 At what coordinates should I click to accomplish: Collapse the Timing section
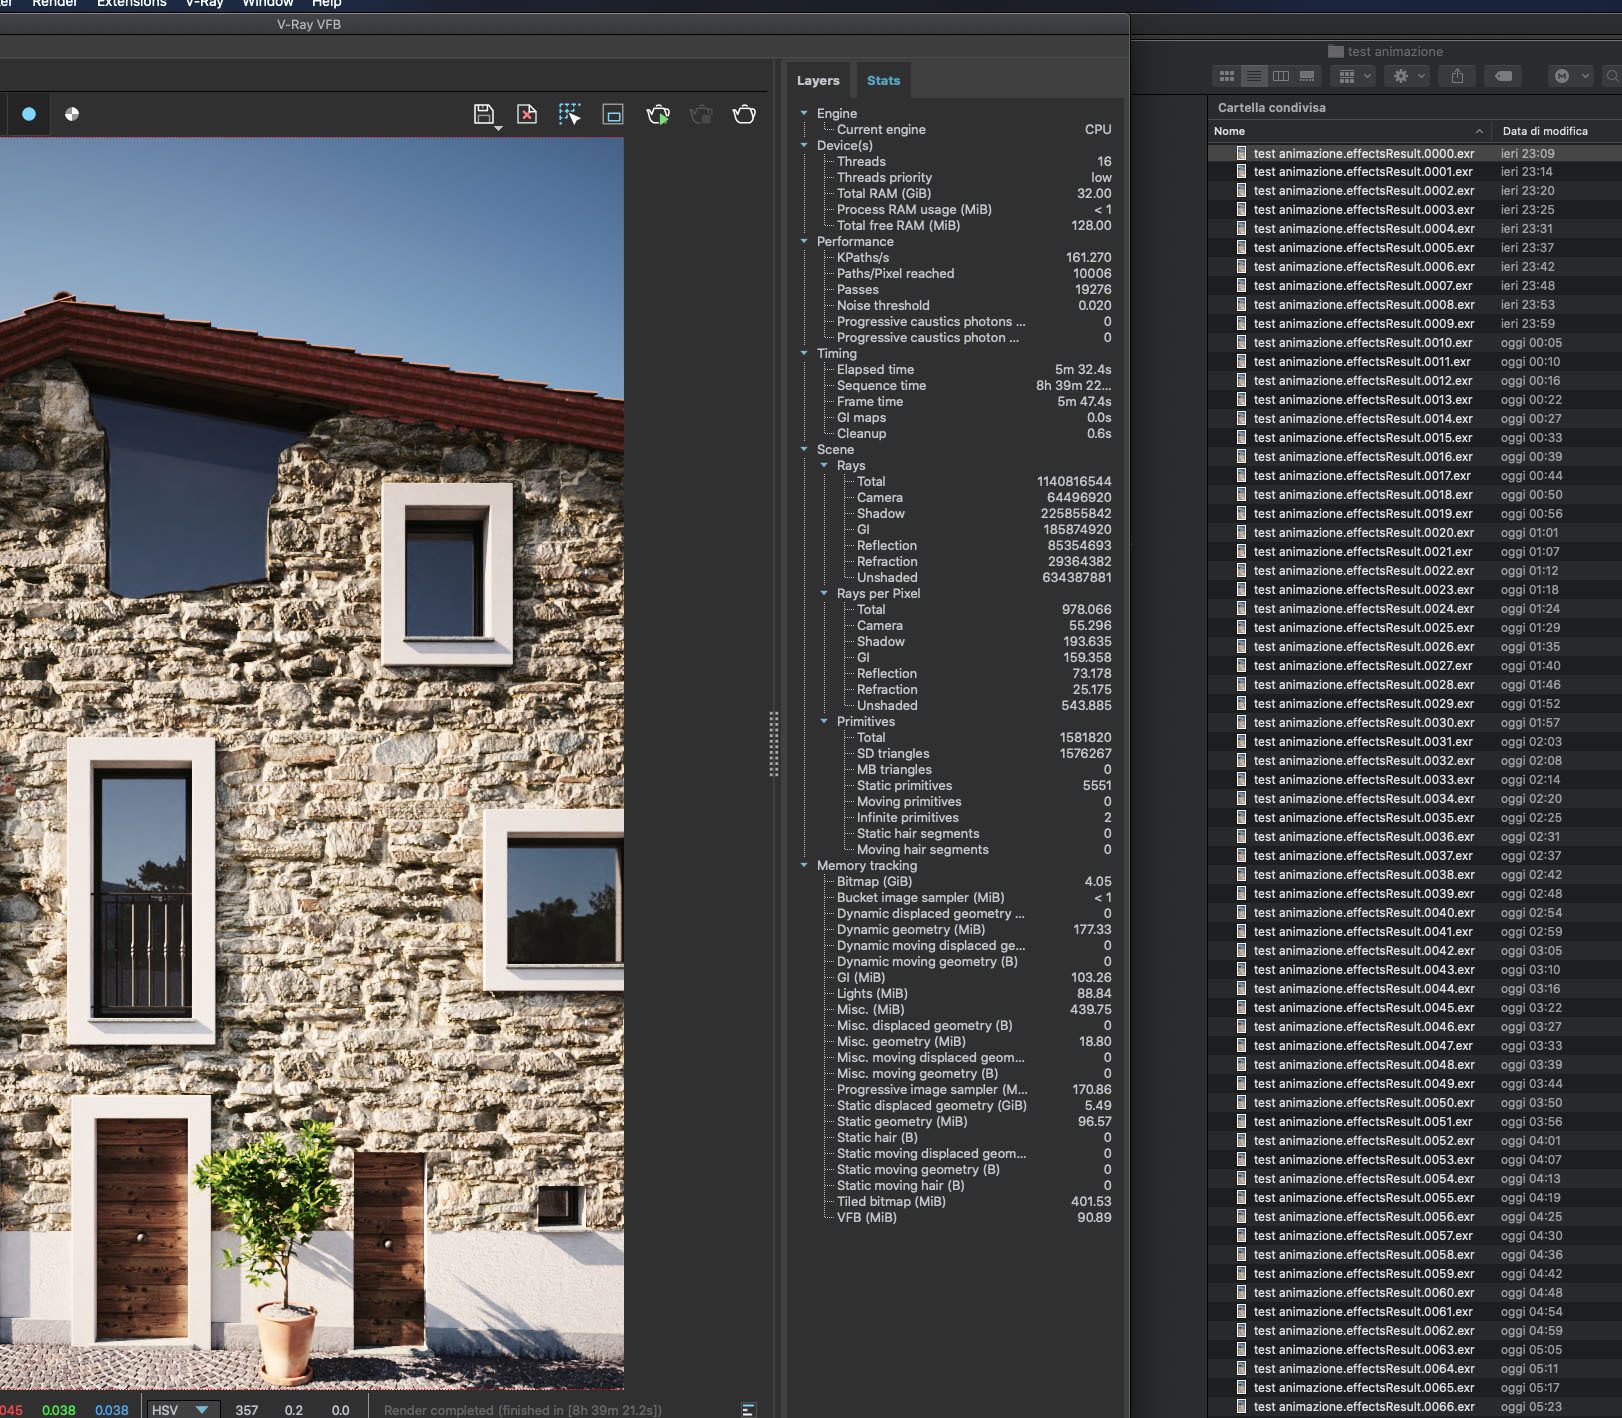[804, 353]
